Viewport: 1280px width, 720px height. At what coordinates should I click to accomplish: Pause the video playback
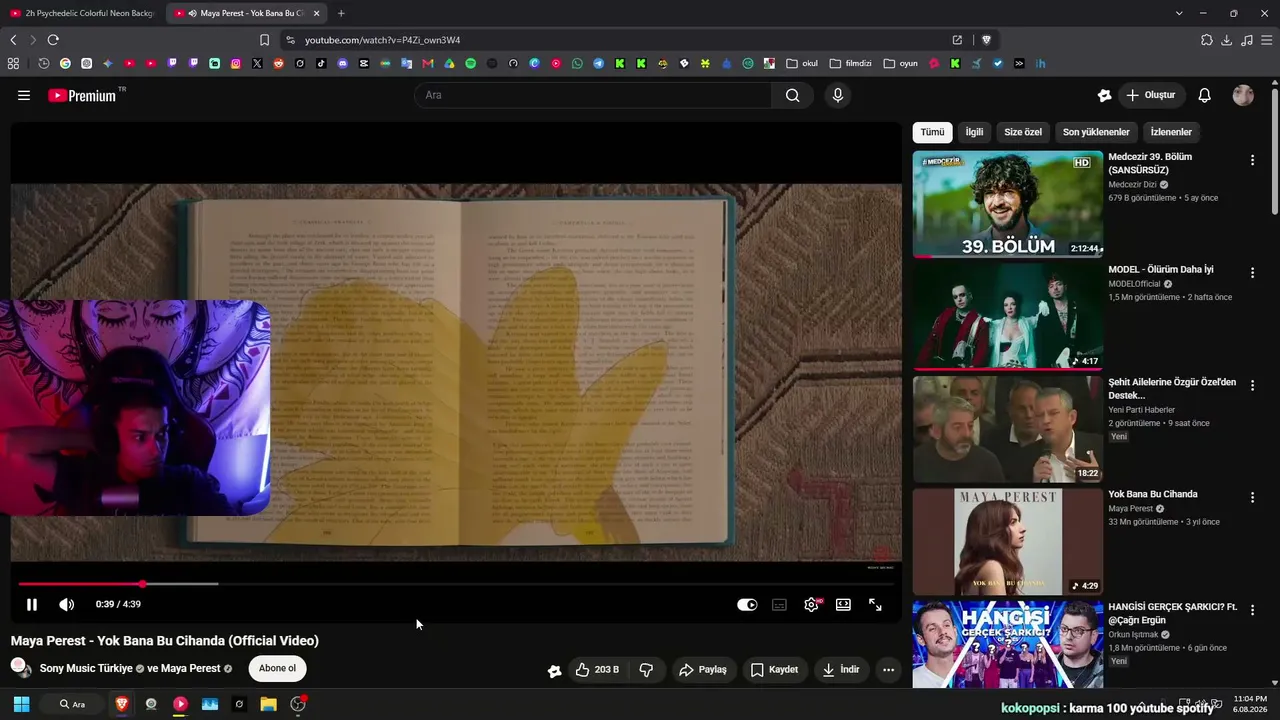pyautogui.click(x=32, y=605)
